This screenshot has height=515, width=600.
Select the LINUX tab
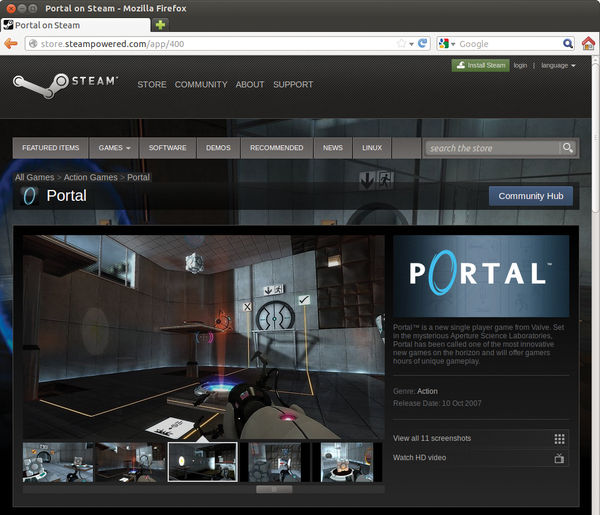372,148
